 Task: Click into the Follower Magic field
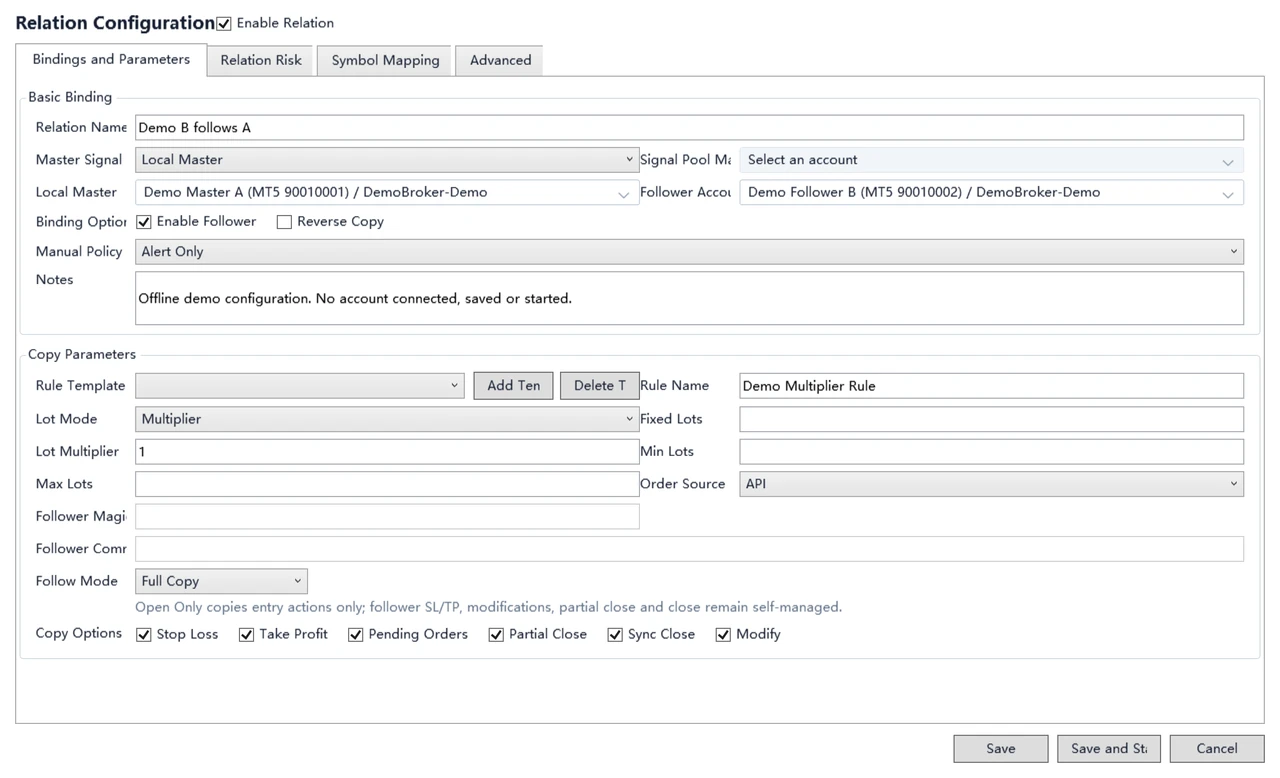(387, 517)
